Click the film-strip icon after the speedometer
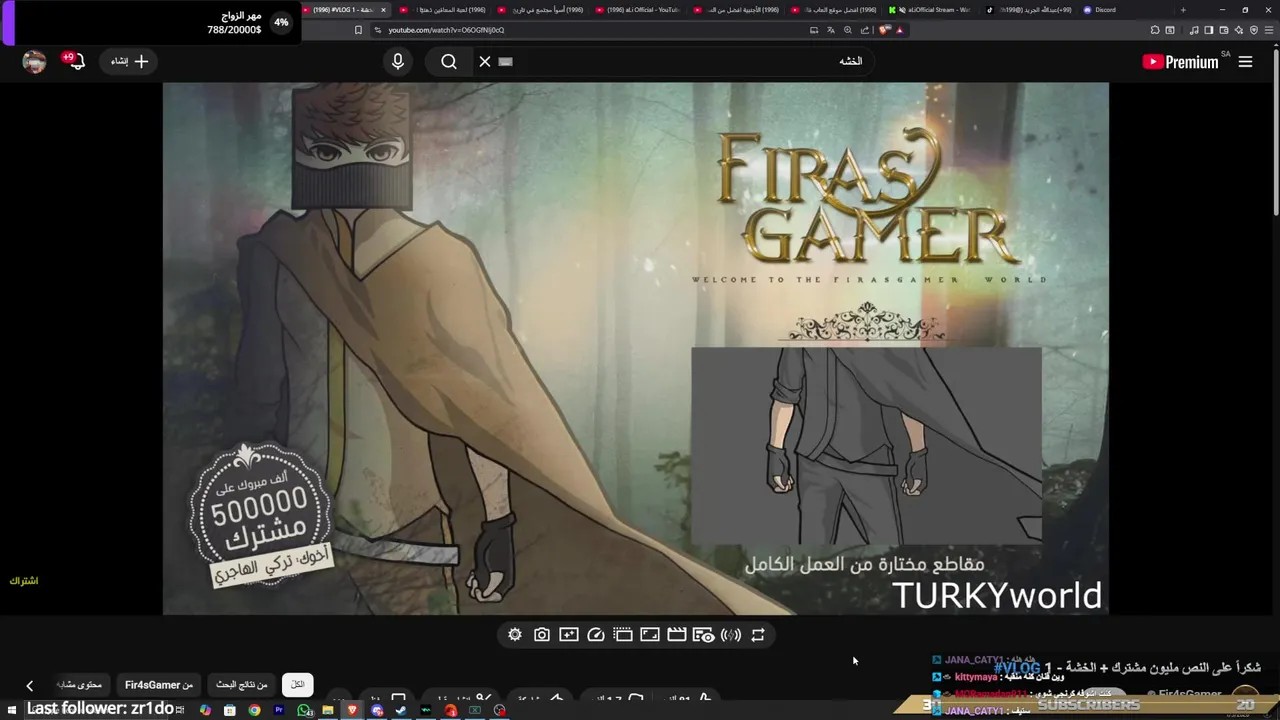 click(623, 635)
